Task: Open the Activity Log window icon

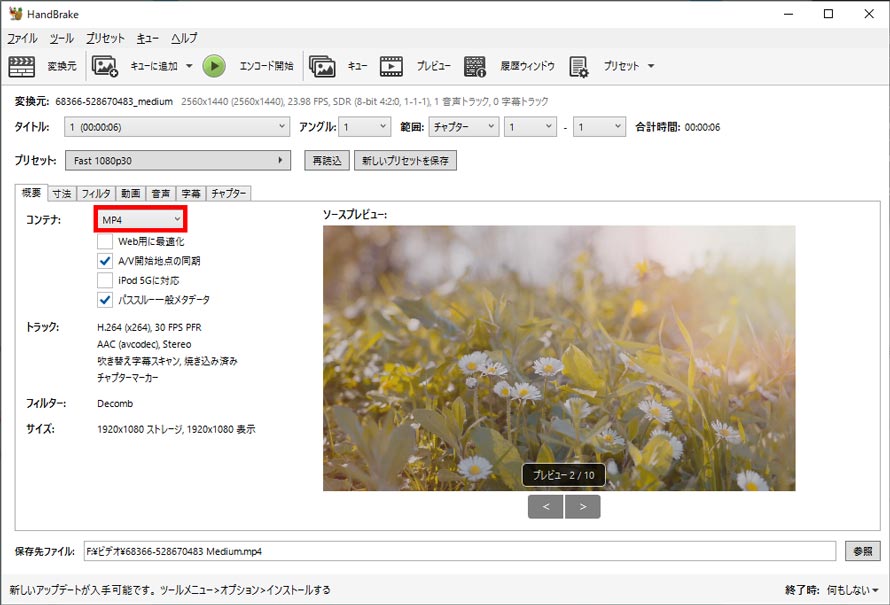Action: coord(475,66)
